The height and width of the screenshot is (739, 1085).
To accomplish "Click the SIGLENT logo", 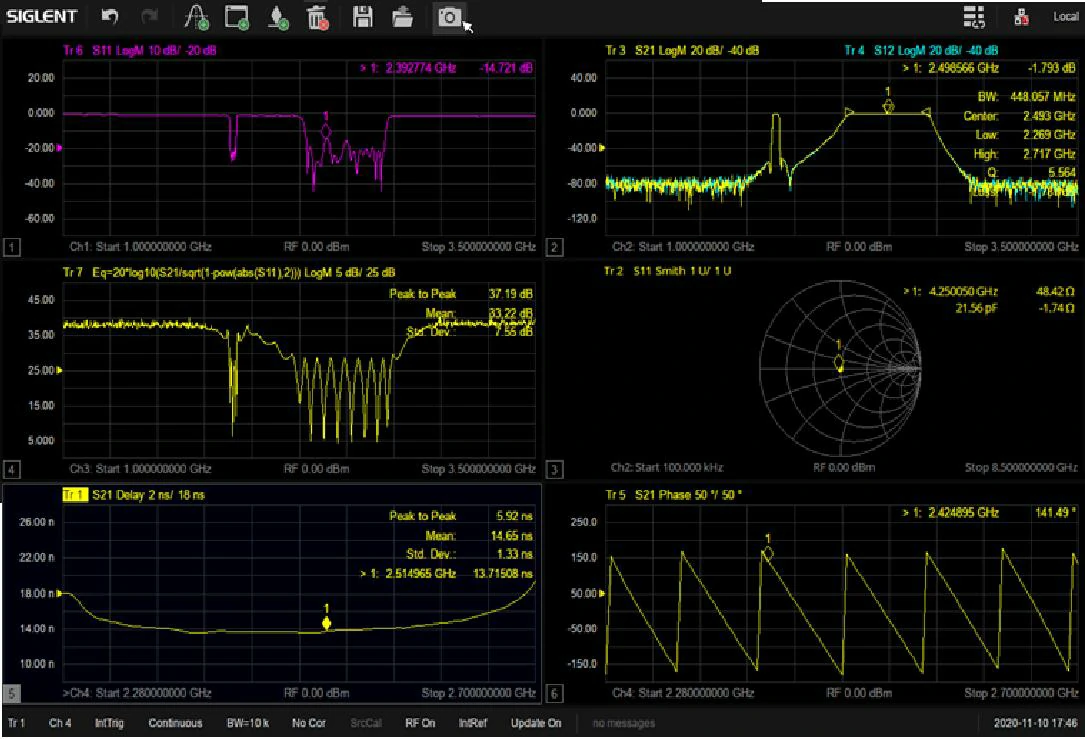I will [x=42, y=16].
